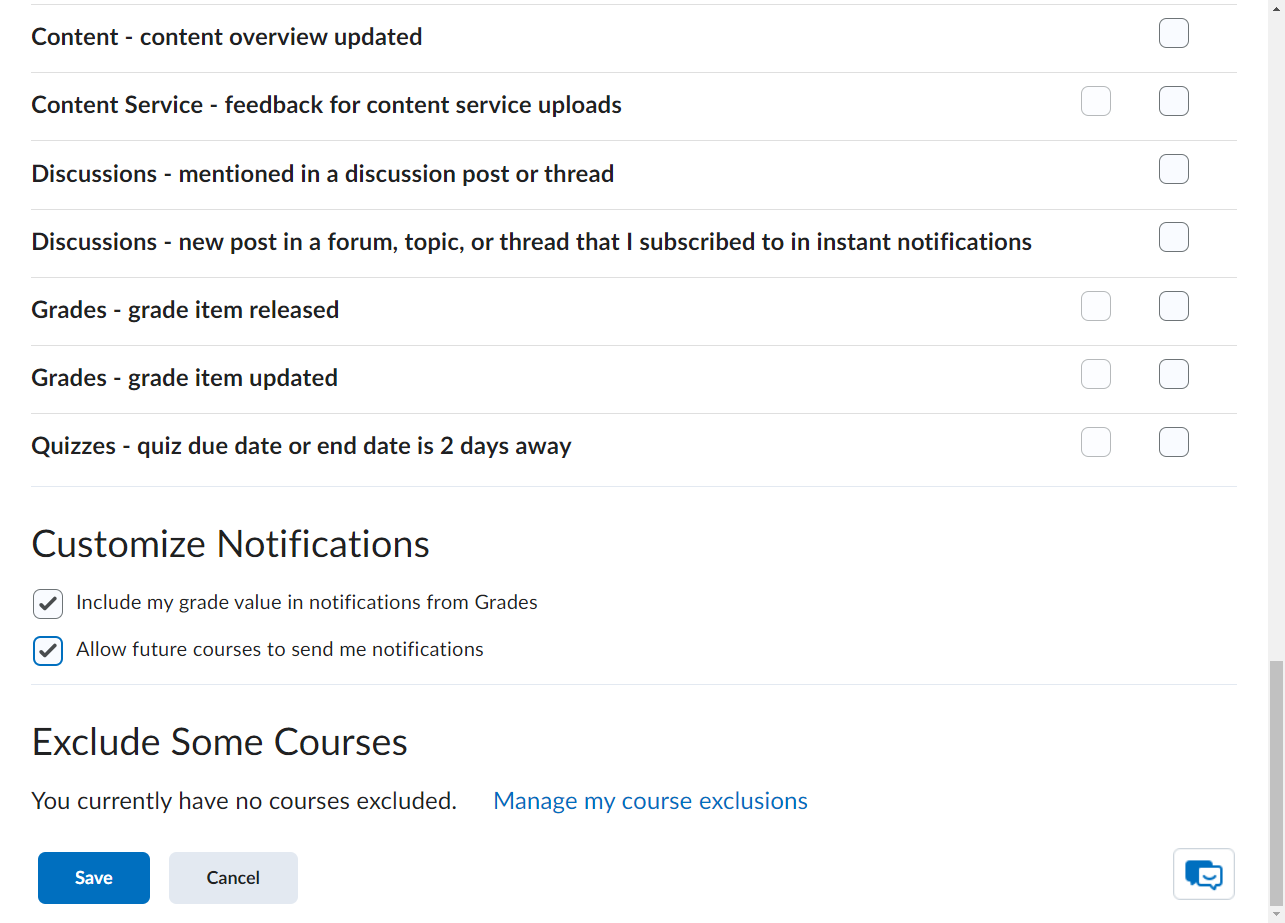
Task: Uncheck Allow future courses to send me notifications
Action: pos(48,651)
